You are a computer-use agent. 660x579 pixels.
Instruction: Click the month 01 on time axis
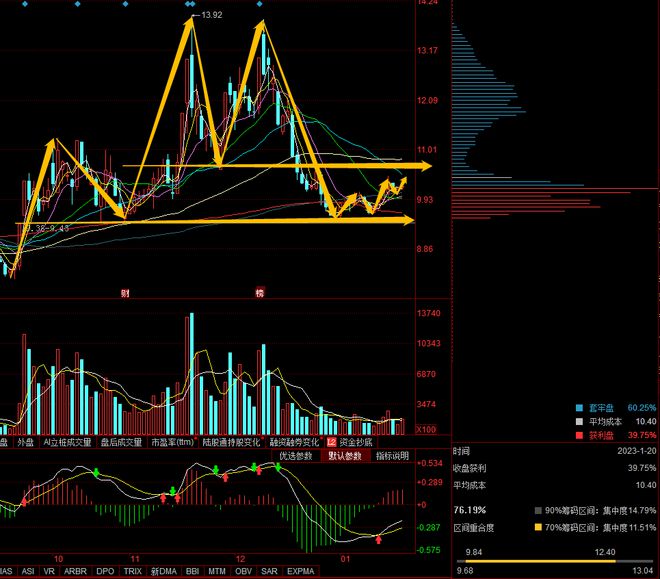[345, 559]
